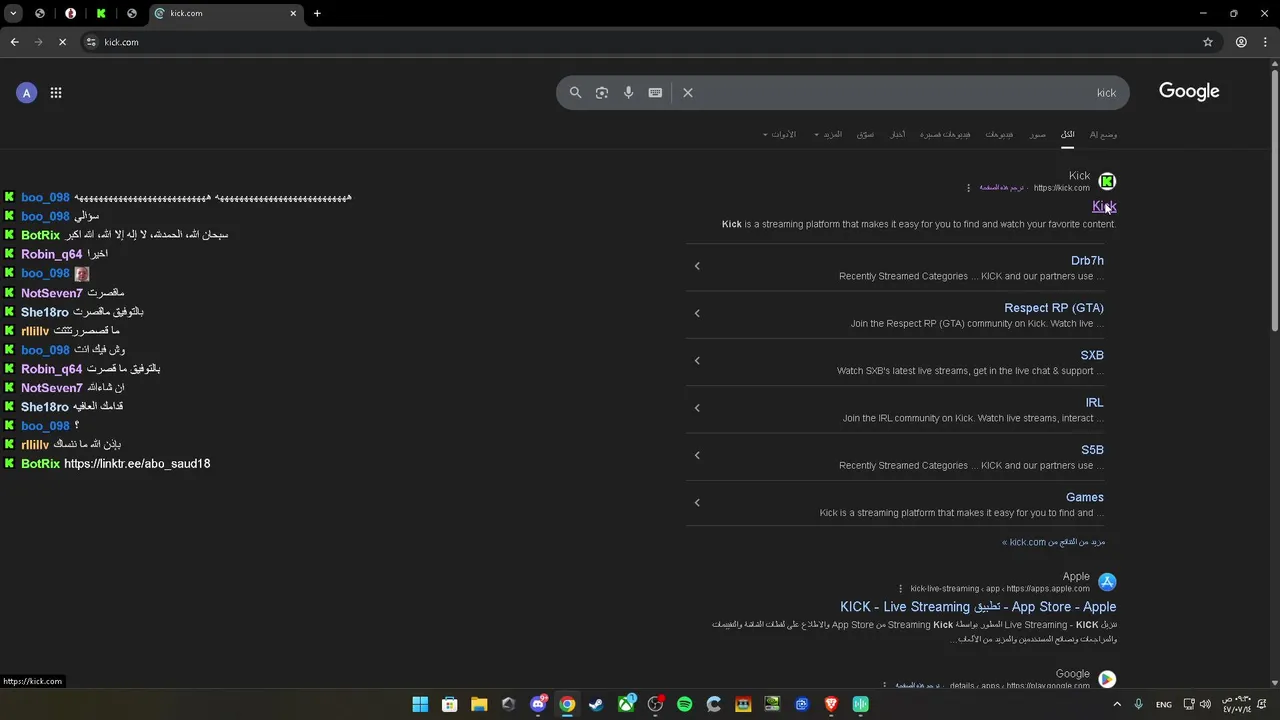Go back with the browser back arrow
This screenshot has height=720, width=1280.
click(x=14, y=42)
